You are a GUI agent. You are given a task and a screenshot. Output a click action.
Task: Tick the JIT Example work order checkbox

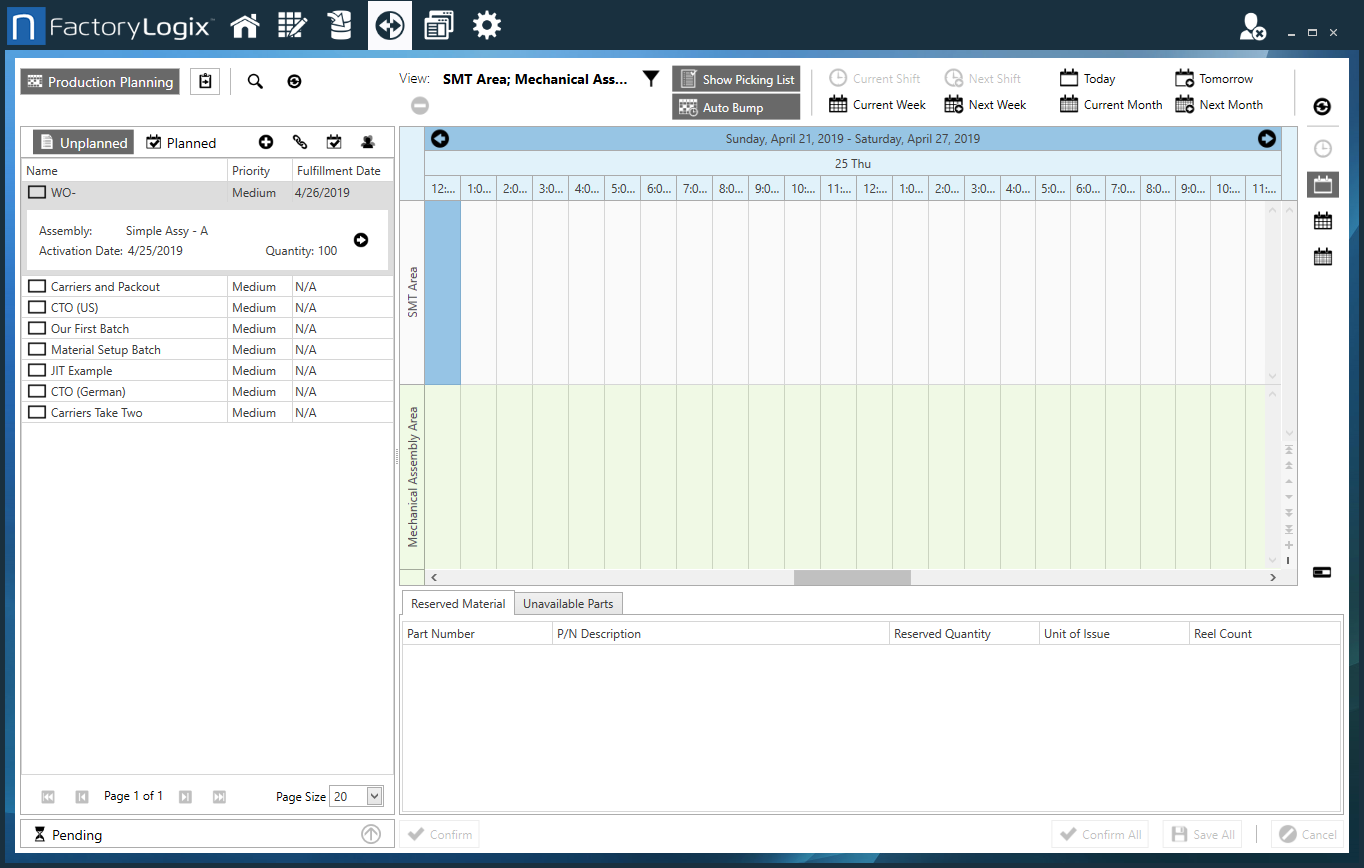tap(37, 370)
